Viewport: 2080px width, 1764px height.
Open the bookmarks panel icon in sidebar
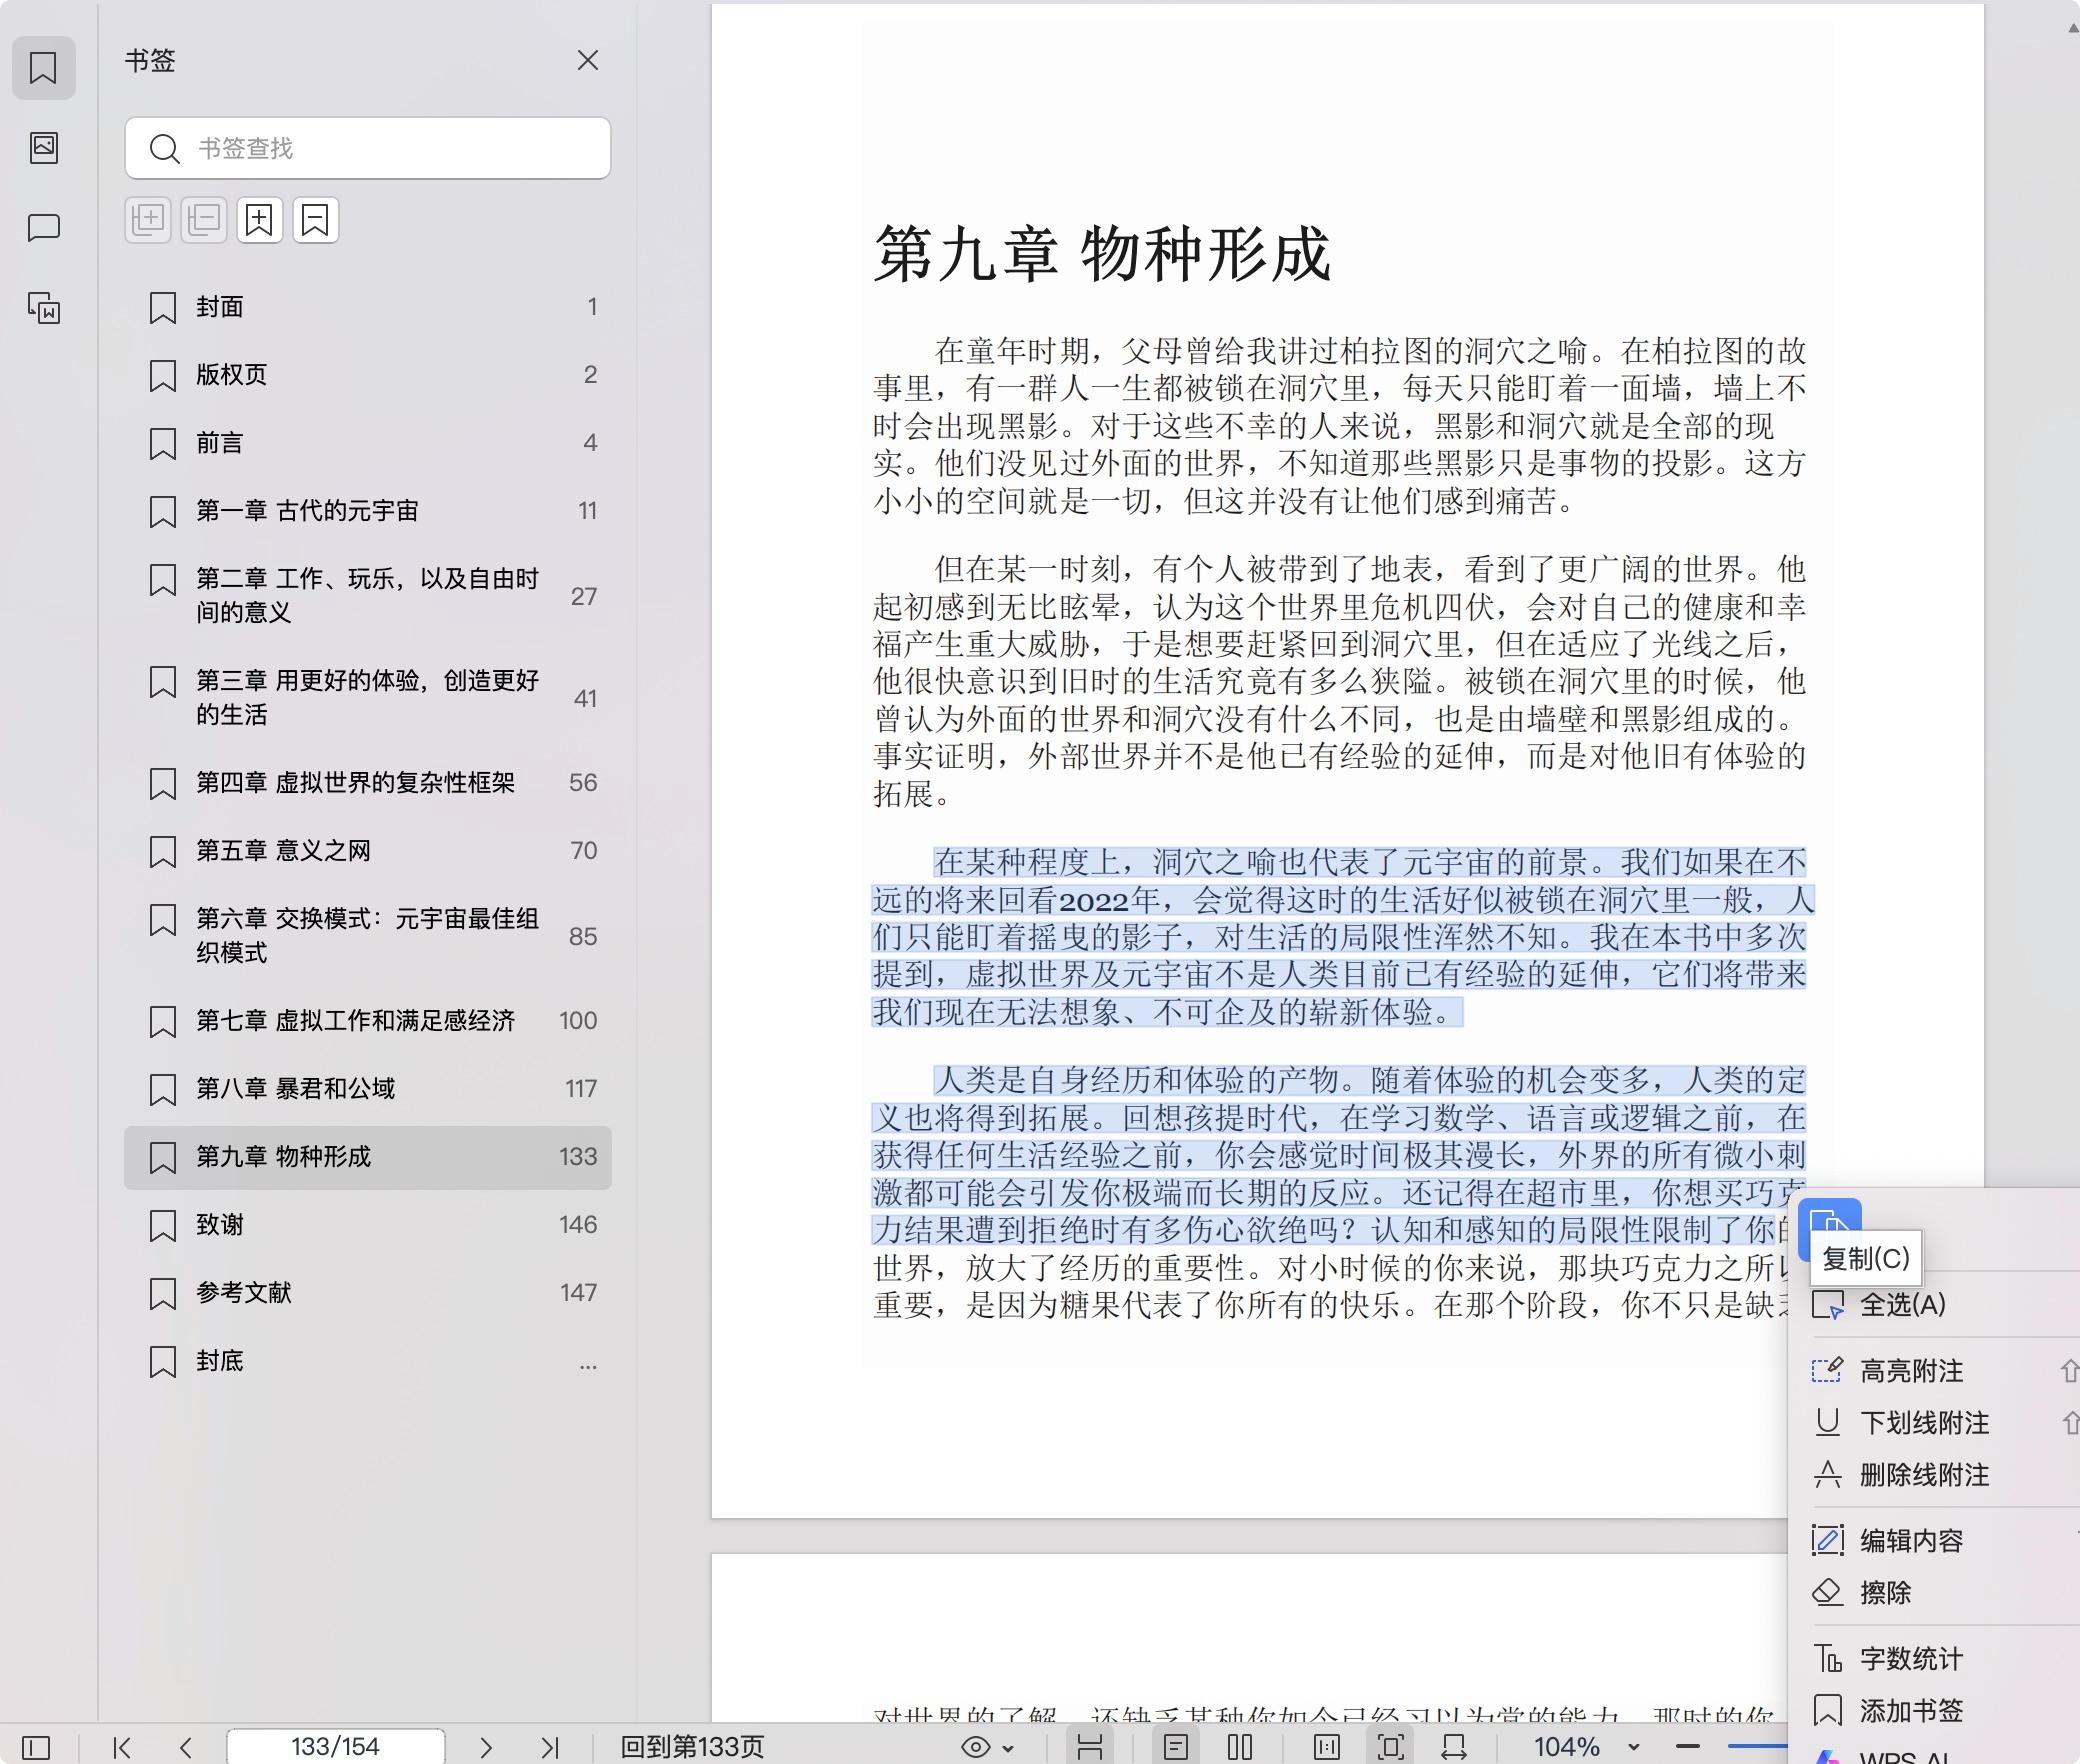coord(44,68)
